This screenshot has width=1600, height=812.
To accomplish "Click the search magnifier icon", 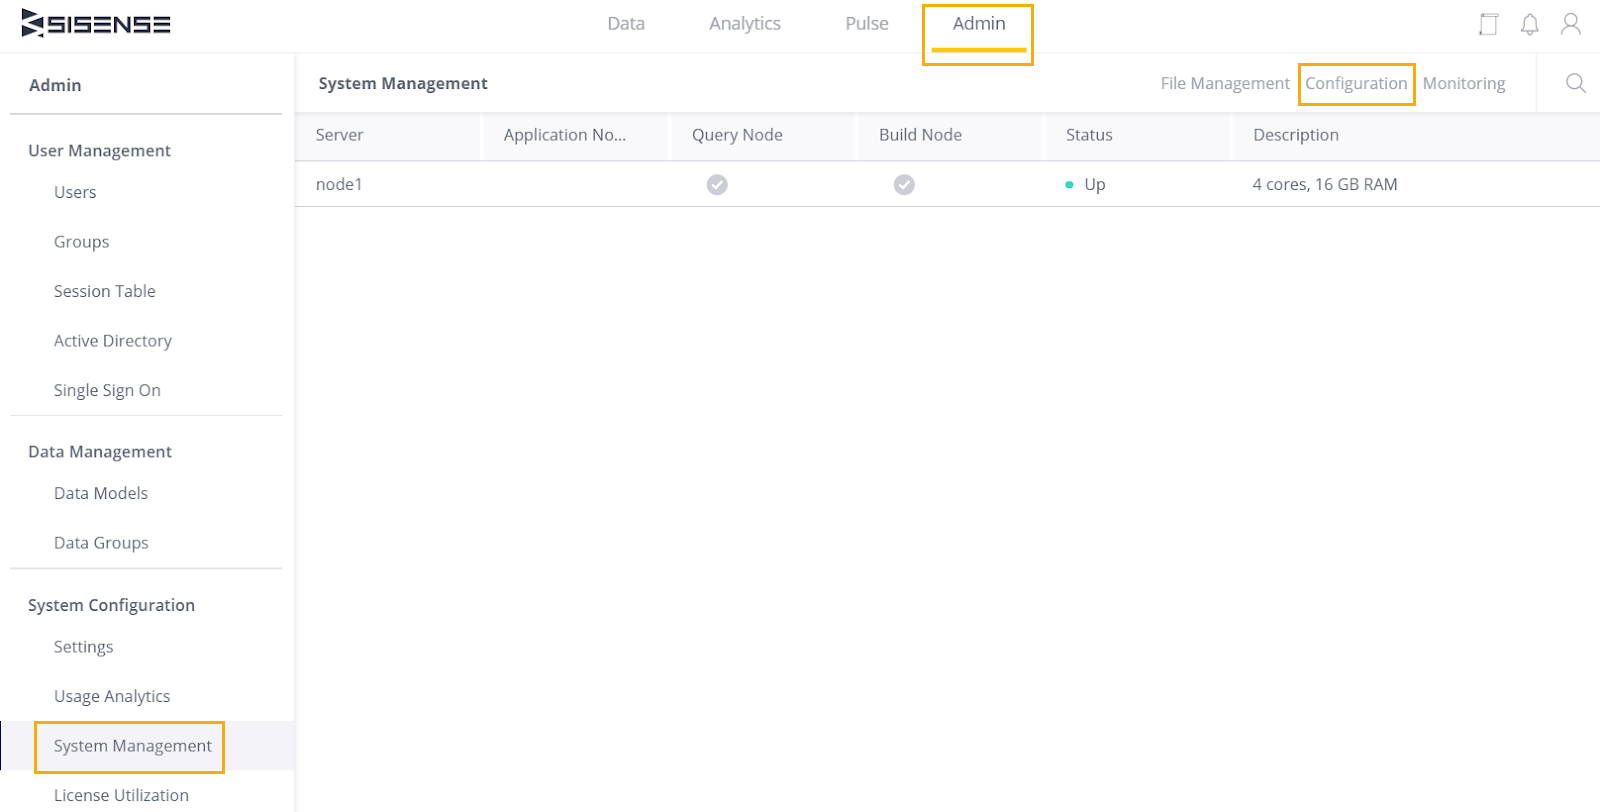I will tap(1575, 83).
